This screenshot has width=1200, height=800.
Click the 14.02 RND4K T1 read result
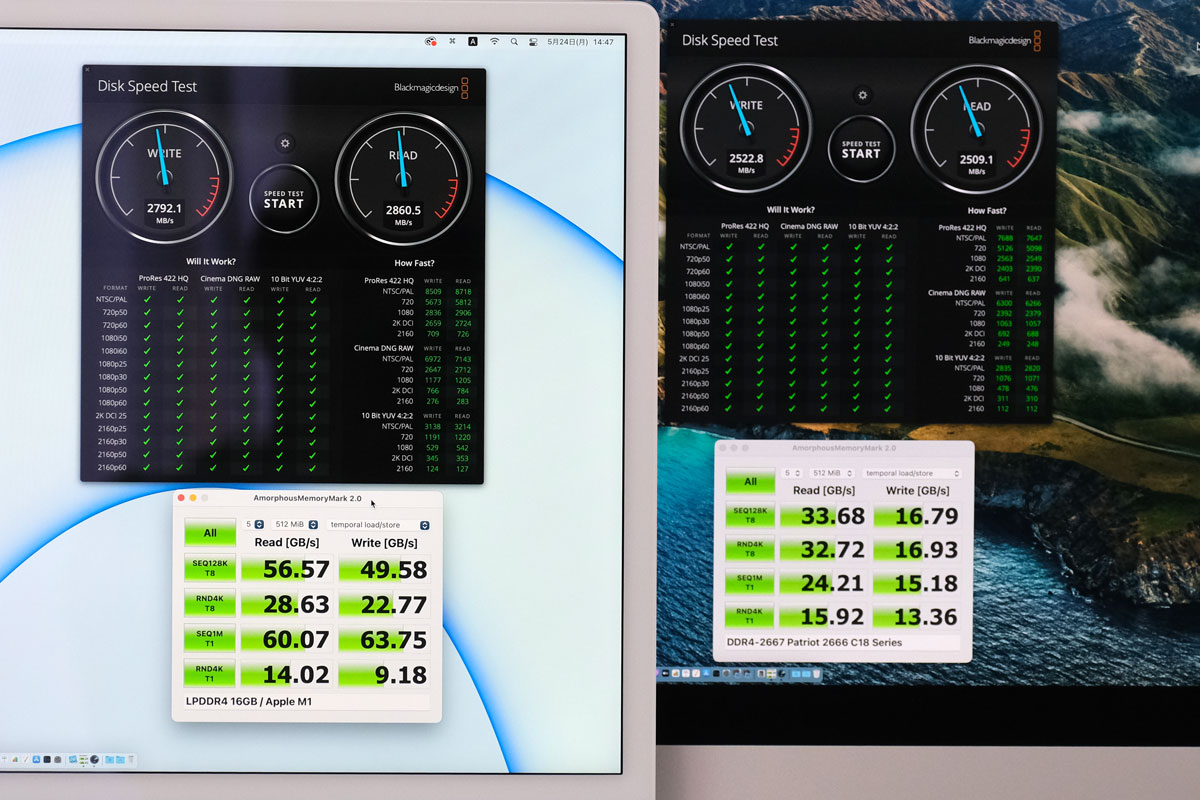pos(287,674)
